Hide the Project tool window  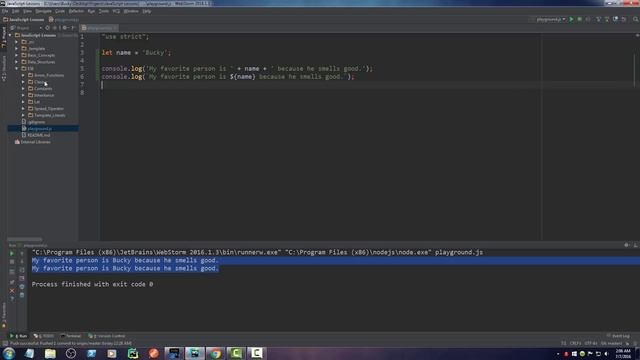73,28
